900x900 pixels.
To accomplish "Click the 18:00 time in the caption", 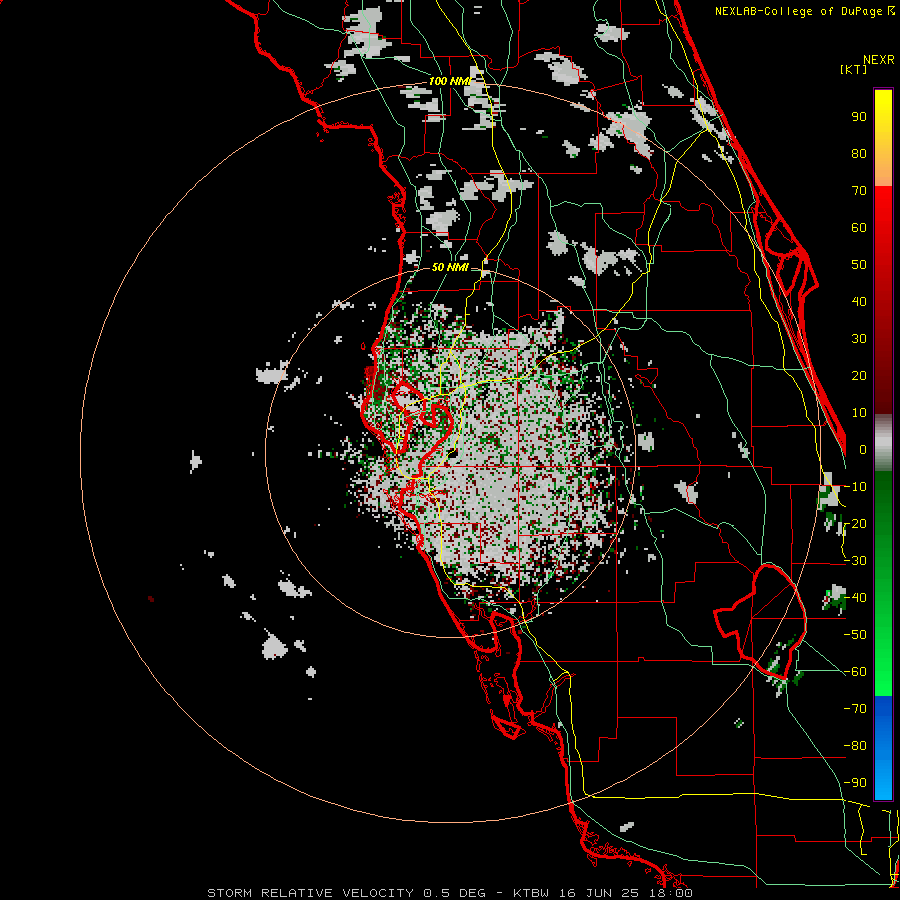I will coord(672,893).
